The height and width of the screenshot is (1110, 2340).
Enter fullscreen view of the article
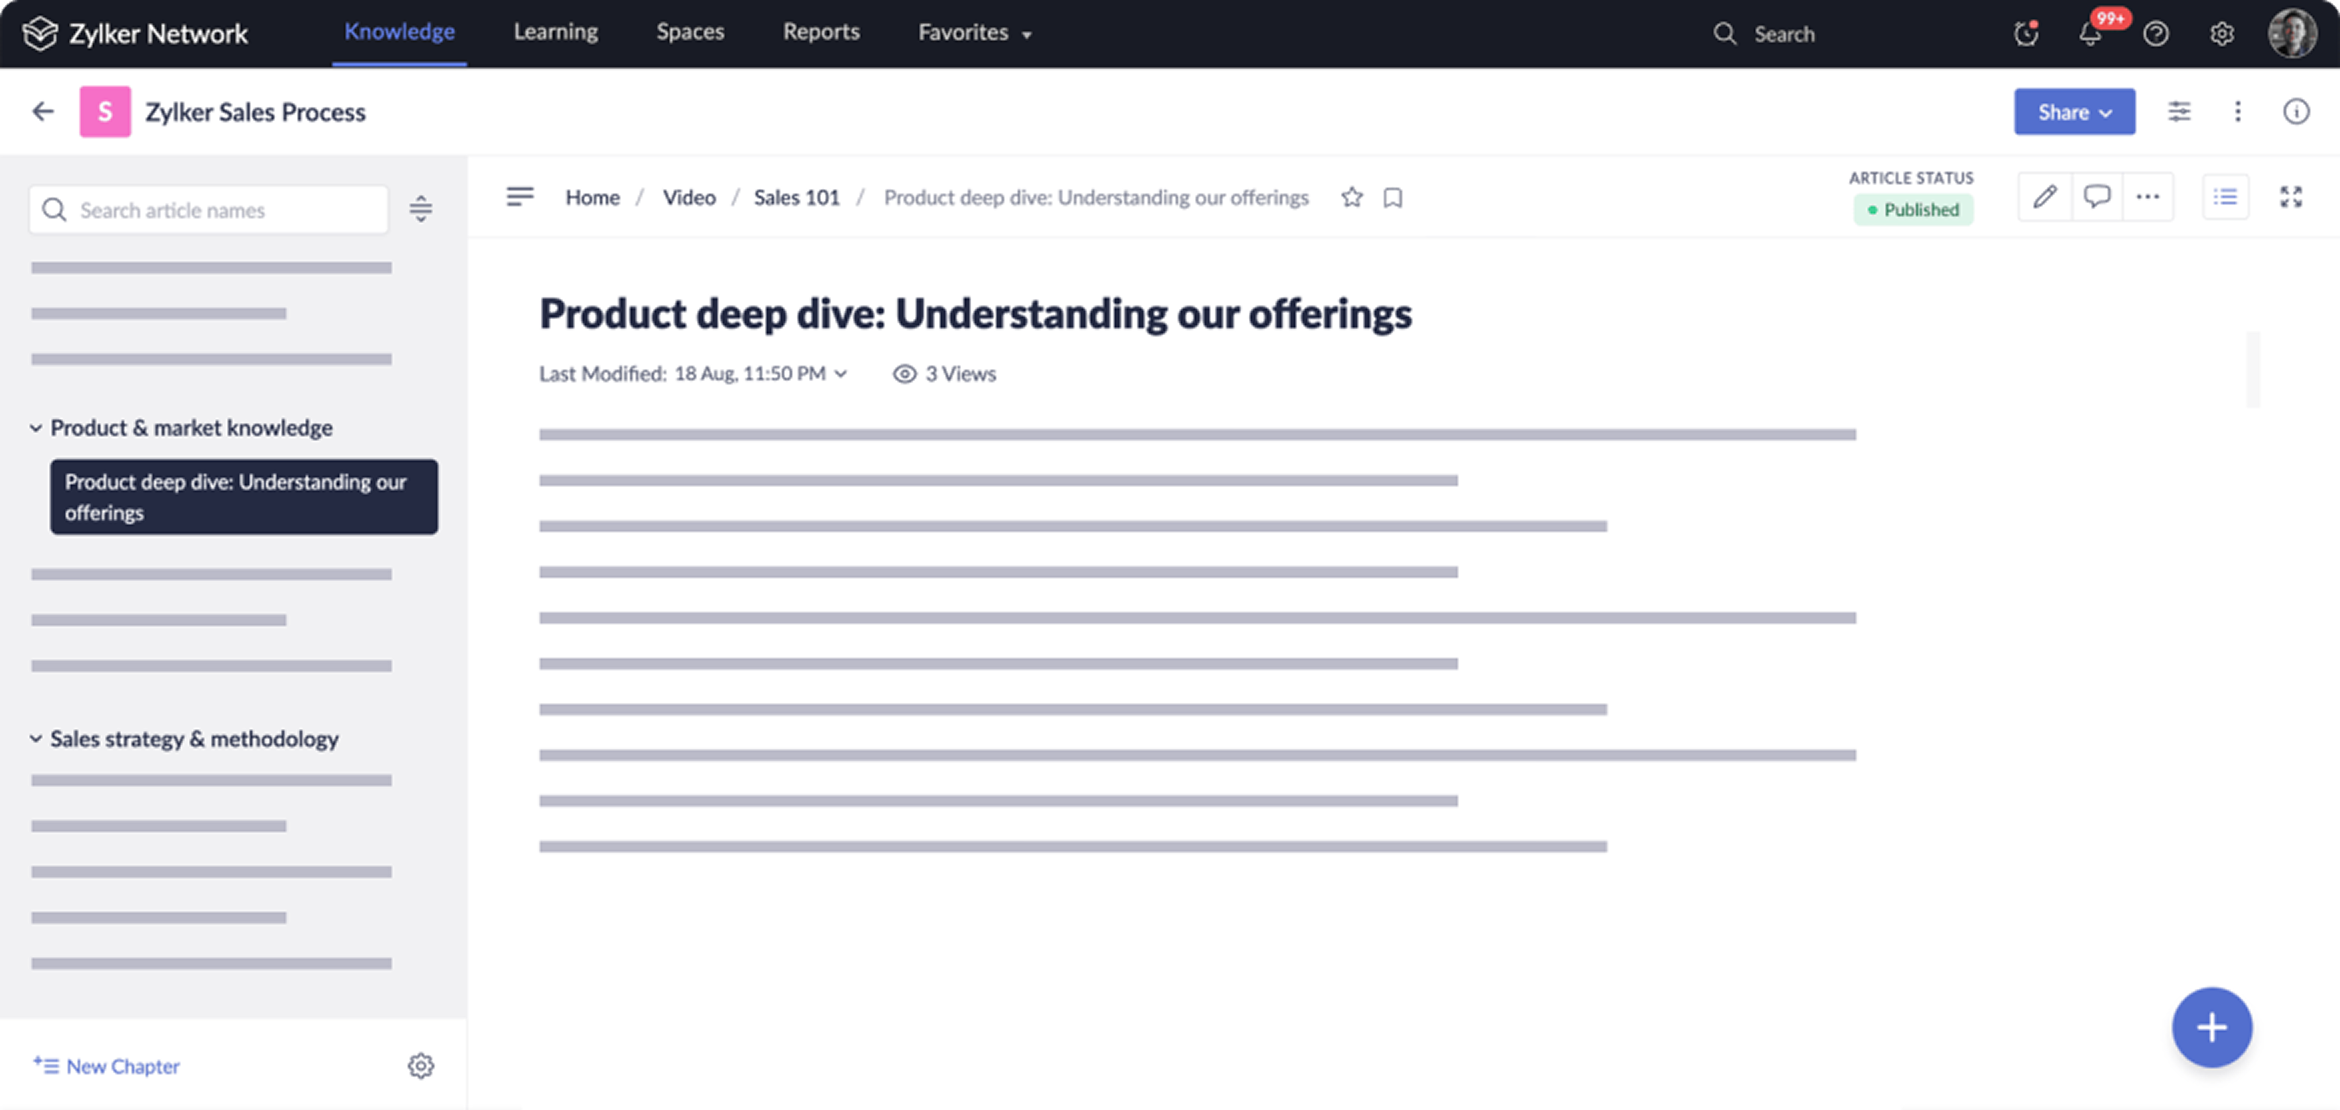pos(2291,197)
